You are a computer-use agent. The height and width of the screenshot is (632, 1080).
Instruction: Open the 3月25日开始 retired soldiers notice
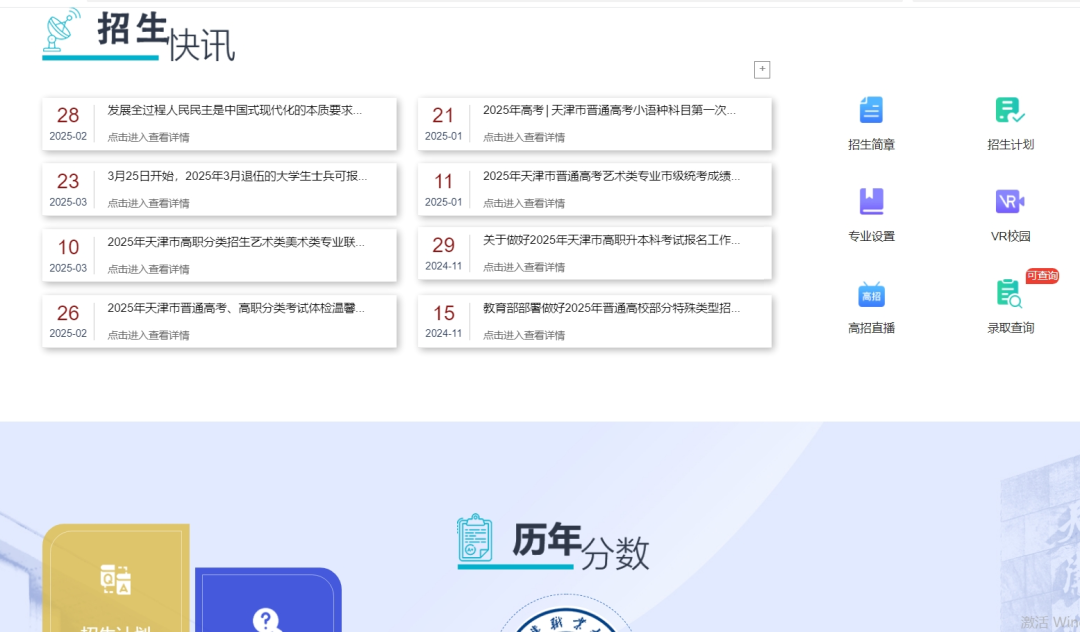(x=237, y=176)
